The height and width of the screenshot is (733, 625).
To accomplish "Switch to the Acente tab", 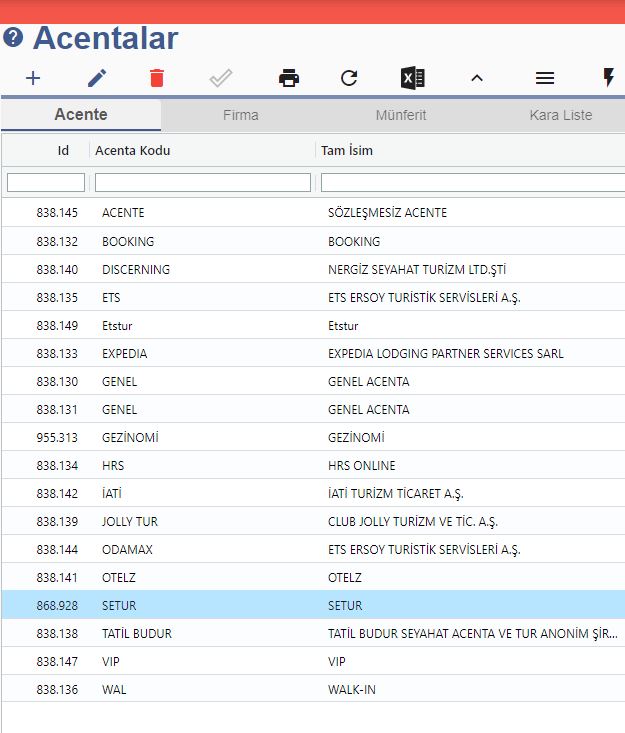I will coord(81,115).
